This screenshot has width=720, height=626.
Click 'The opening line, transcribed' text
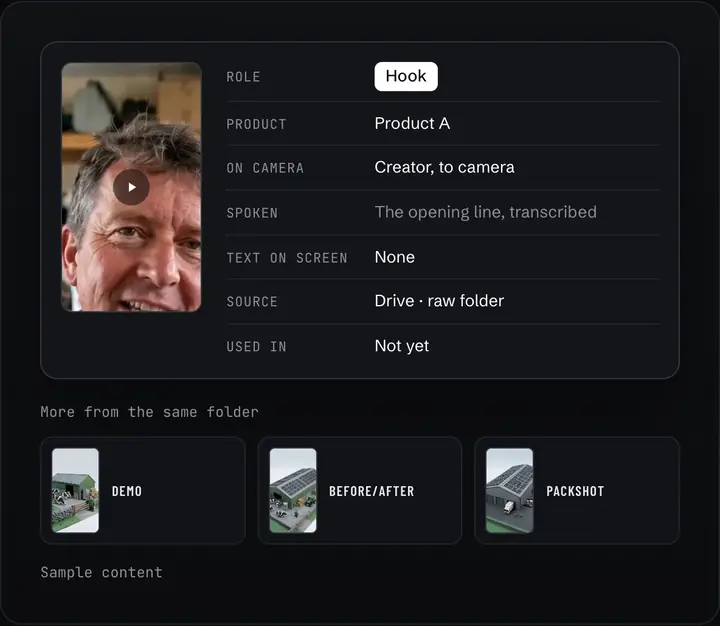click(485, 212)
